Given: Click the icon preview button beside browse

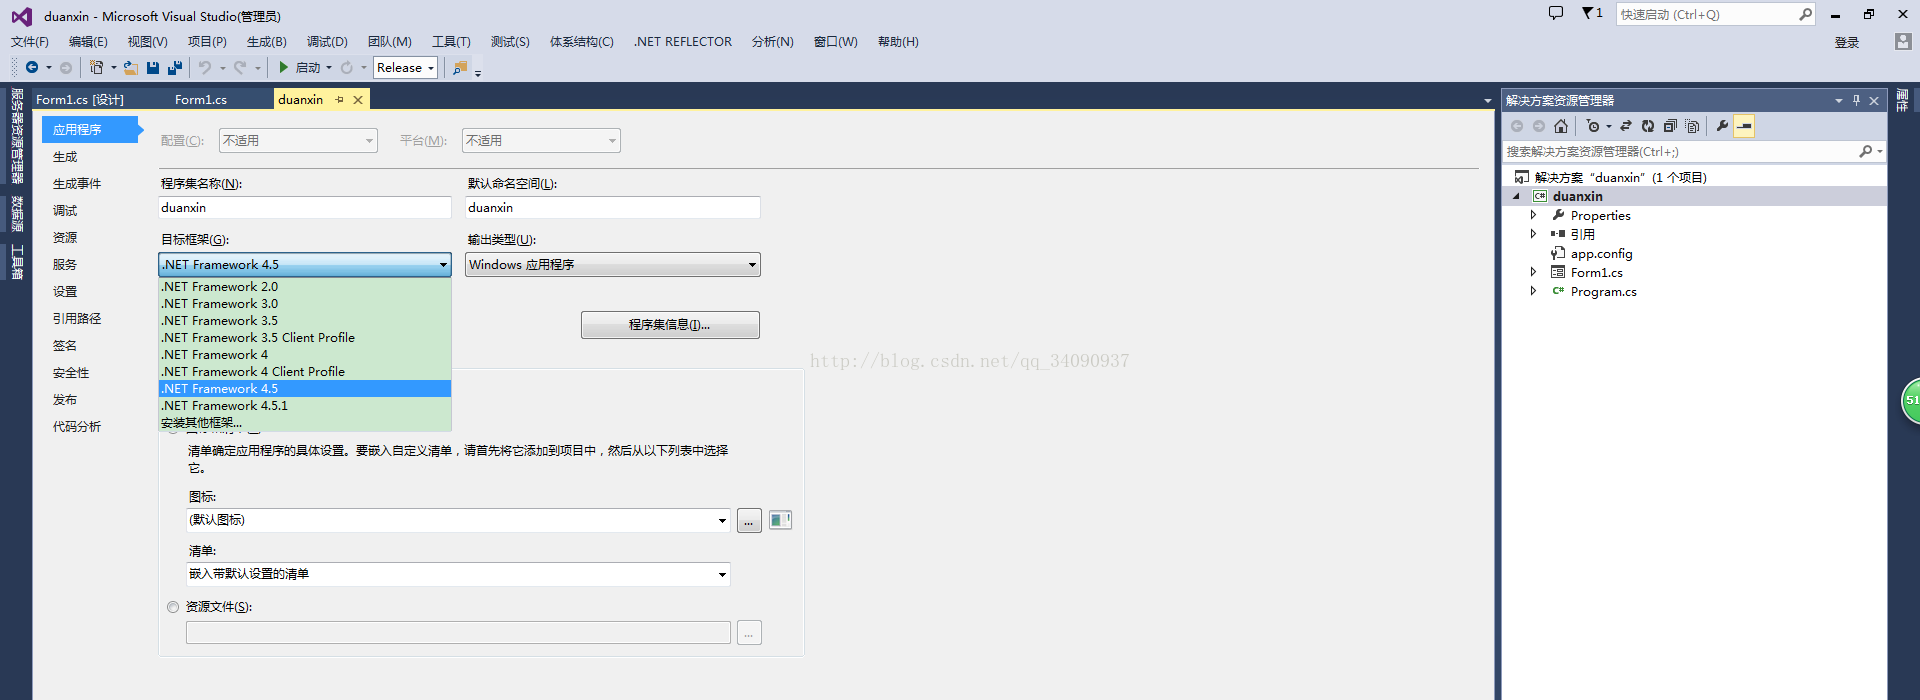Looking at the screenshot, I should (x=780, y=520).
